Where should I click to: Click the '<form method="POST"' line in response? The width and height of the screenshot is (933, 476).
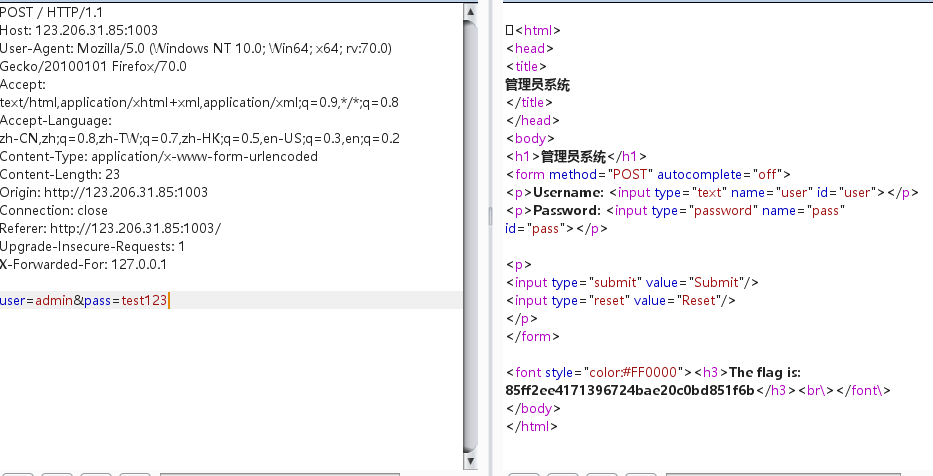(648, 174)
